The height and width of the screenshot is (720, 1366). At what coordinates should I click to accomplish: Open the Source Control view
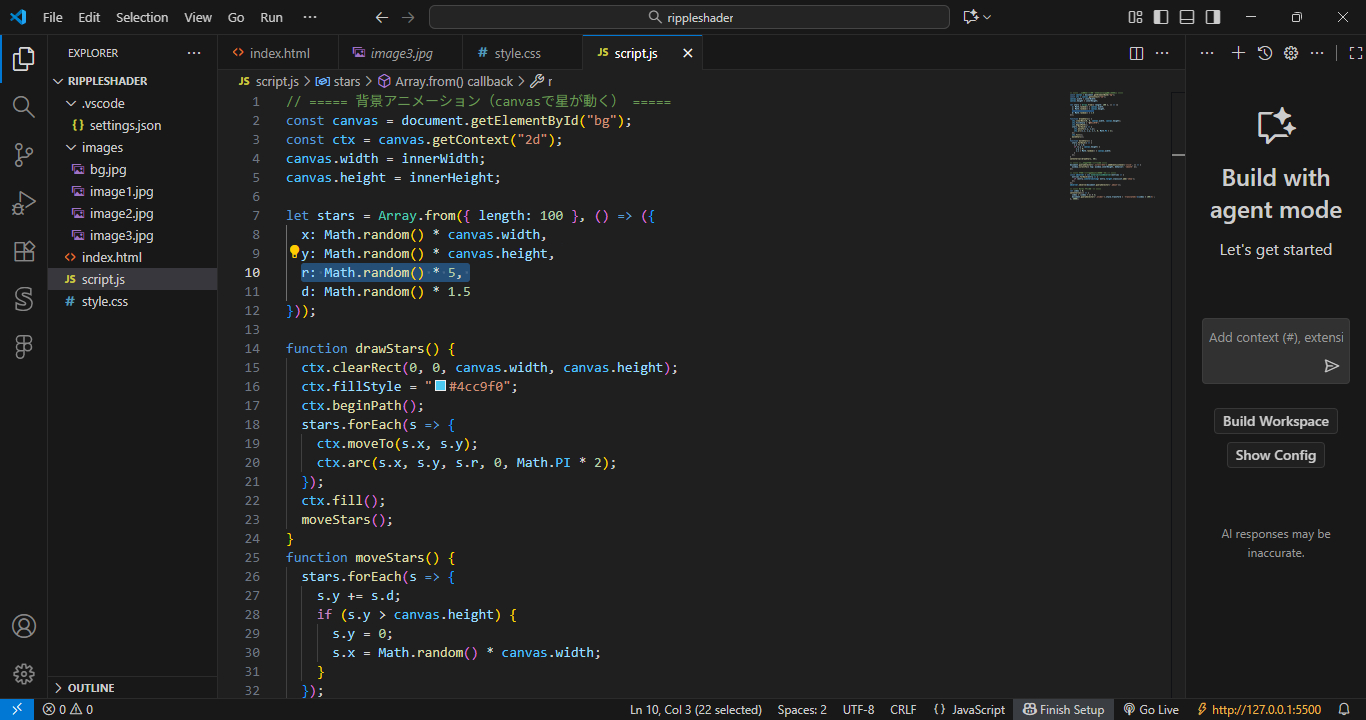(x=23, y=155)
